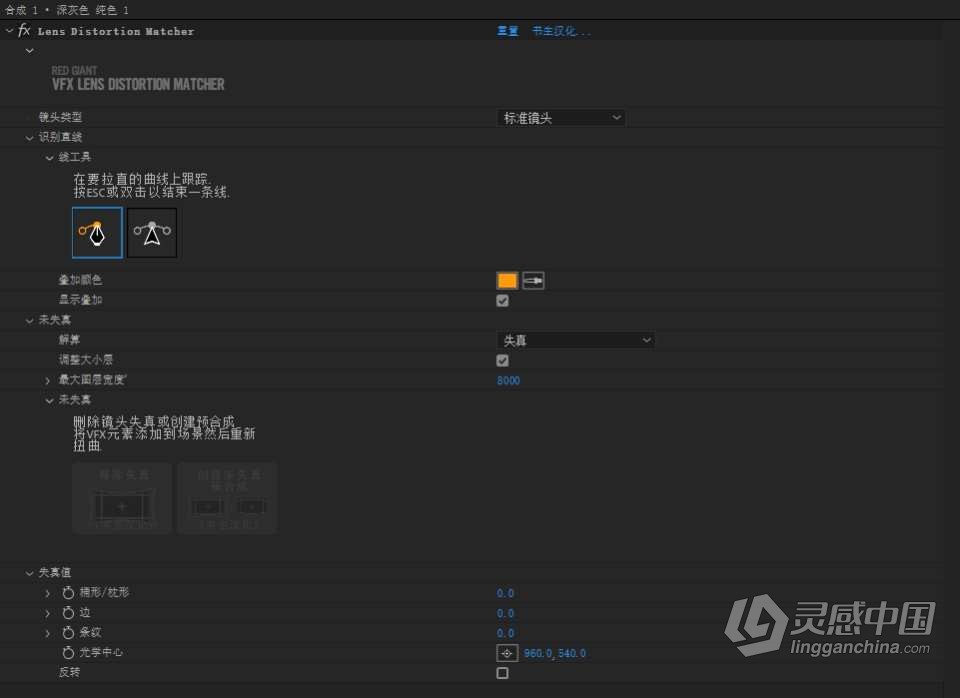Click the fx icon of Lens Distortion Matcher

click(24, 31)
